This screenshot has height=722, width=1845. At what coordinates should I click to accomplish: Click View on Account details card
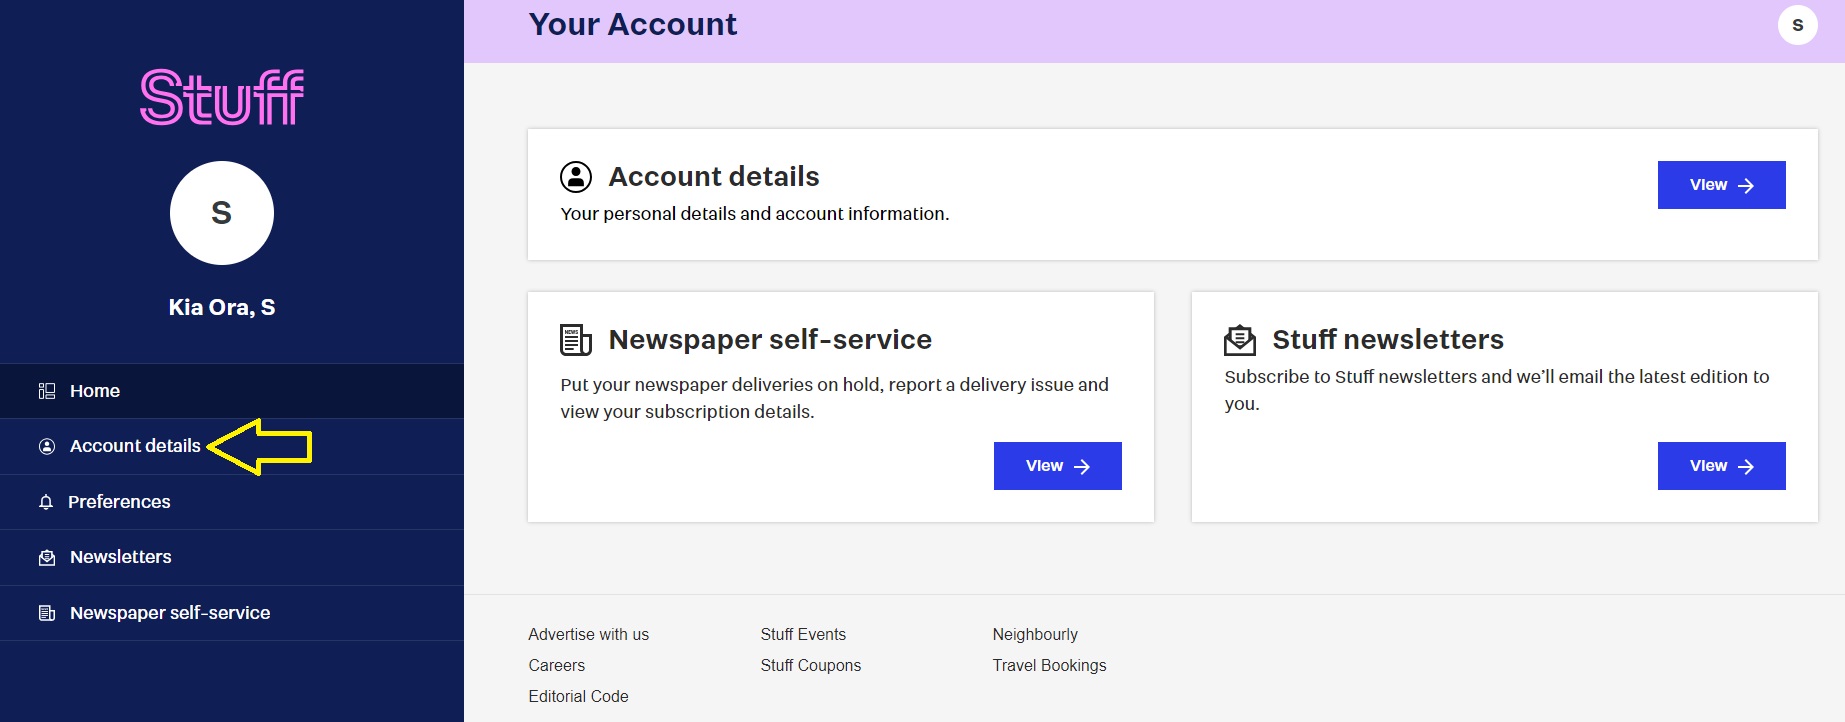point(1721,185)
